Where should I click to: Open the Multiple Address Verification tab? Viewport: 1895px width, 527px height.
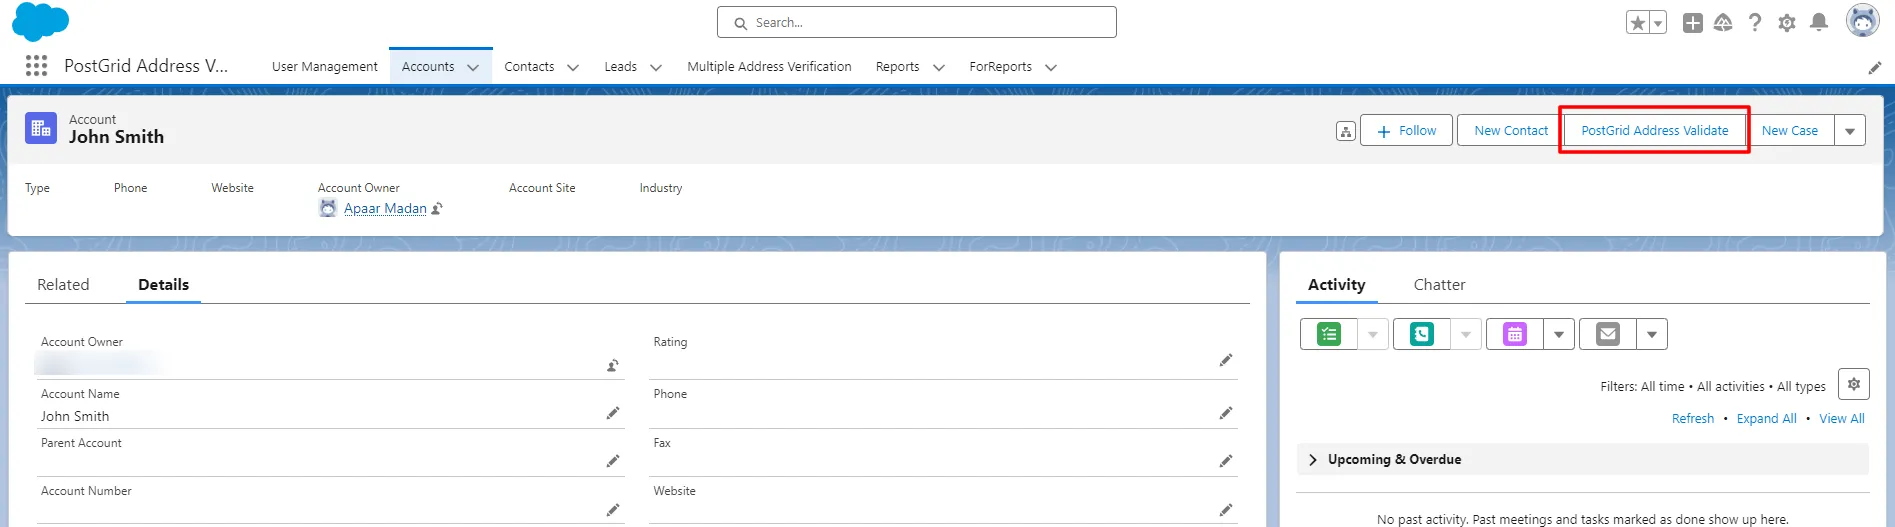(x=769, y=67)
